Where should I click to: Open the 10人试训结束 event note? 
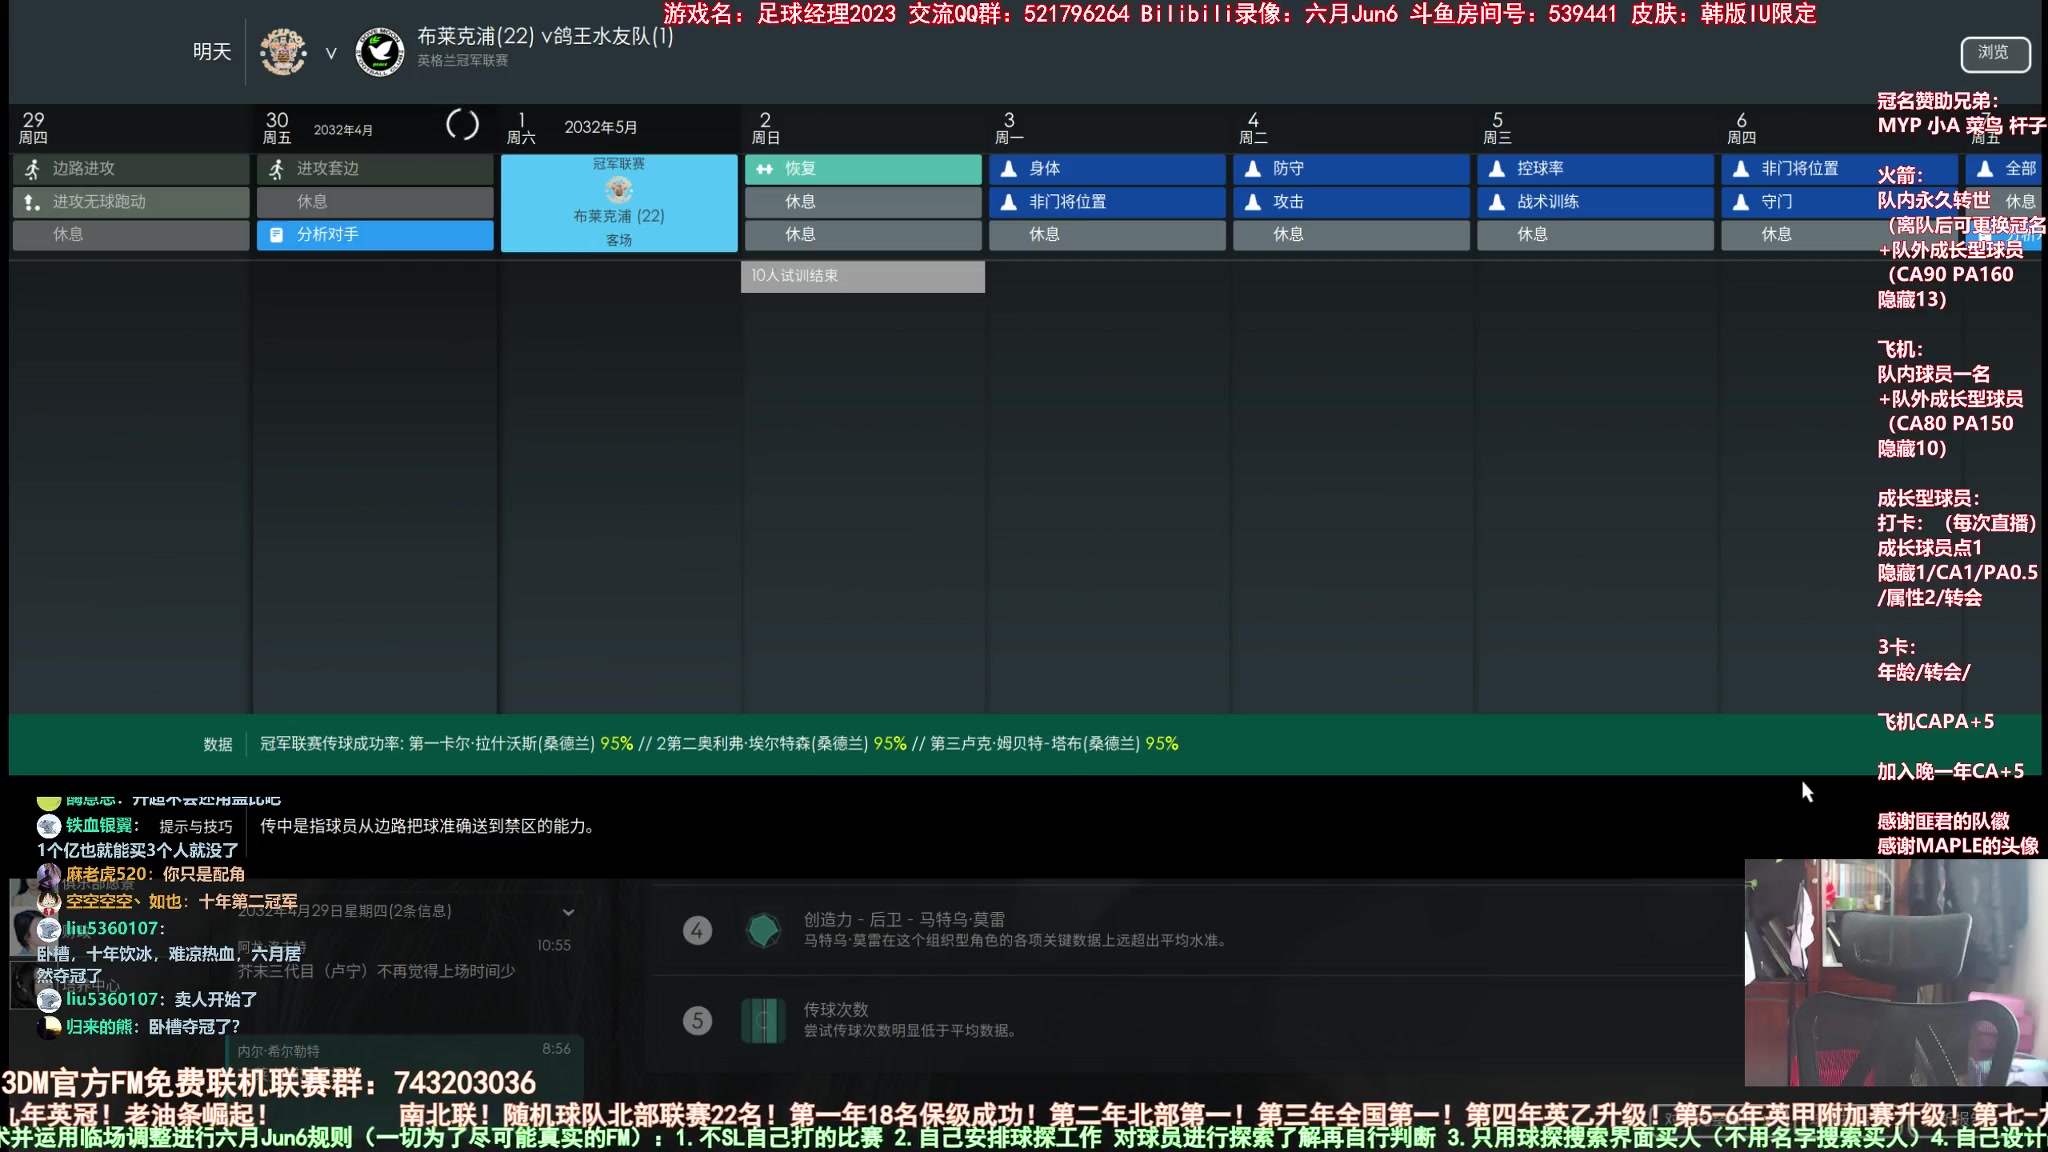pos(863,276)
